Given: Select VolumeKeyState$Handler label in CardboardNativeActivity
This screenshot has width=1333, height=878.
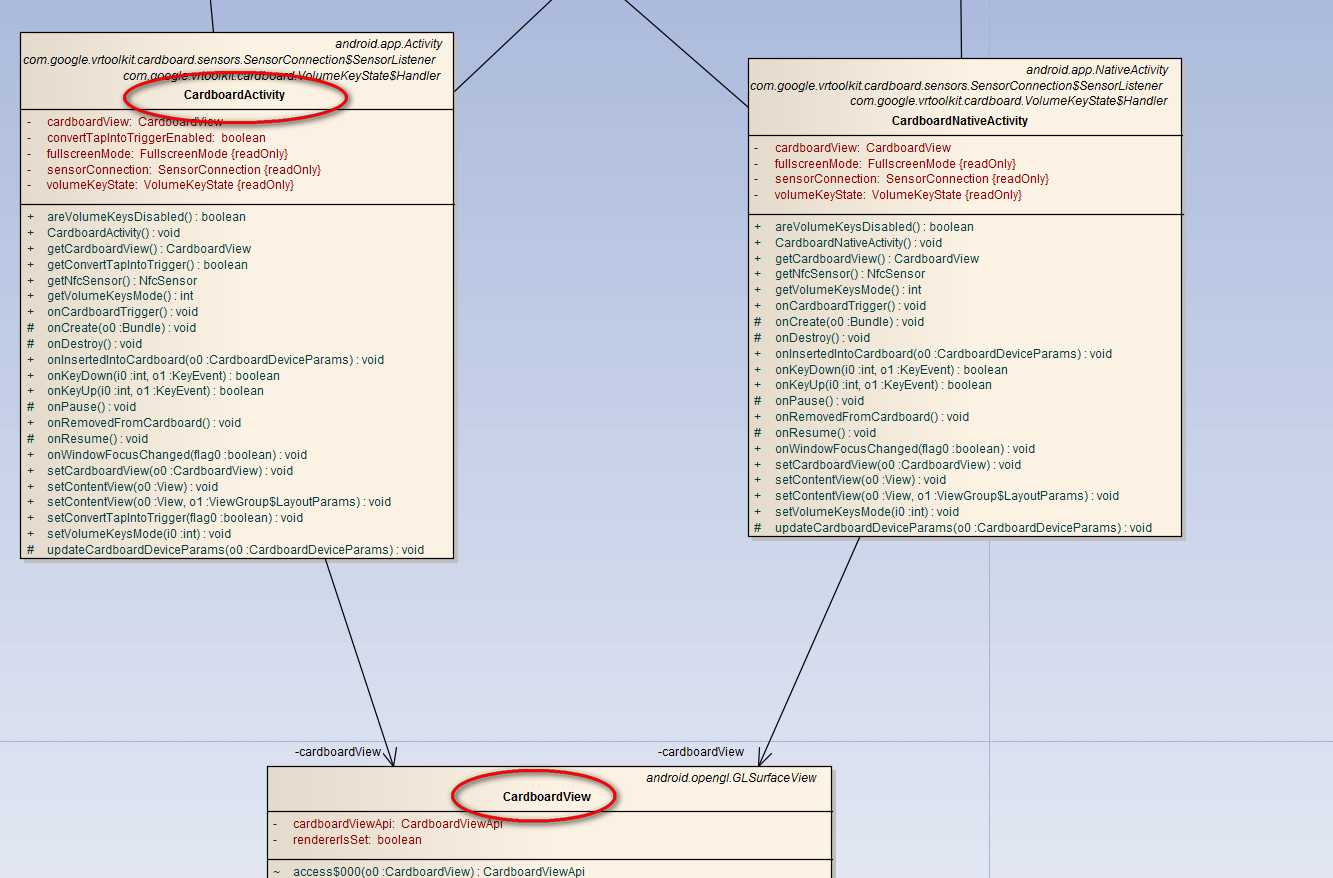Looking at the screenshot, I should (1009, 101).
